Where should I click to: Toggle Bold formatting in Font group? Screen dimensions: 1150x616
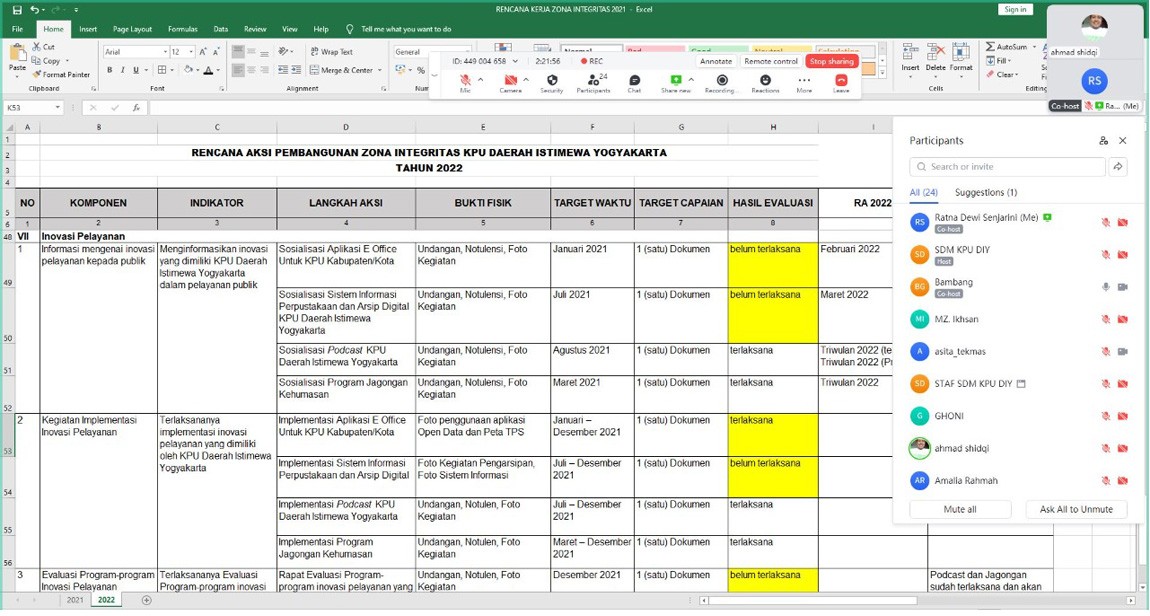(x=110, y=70)
